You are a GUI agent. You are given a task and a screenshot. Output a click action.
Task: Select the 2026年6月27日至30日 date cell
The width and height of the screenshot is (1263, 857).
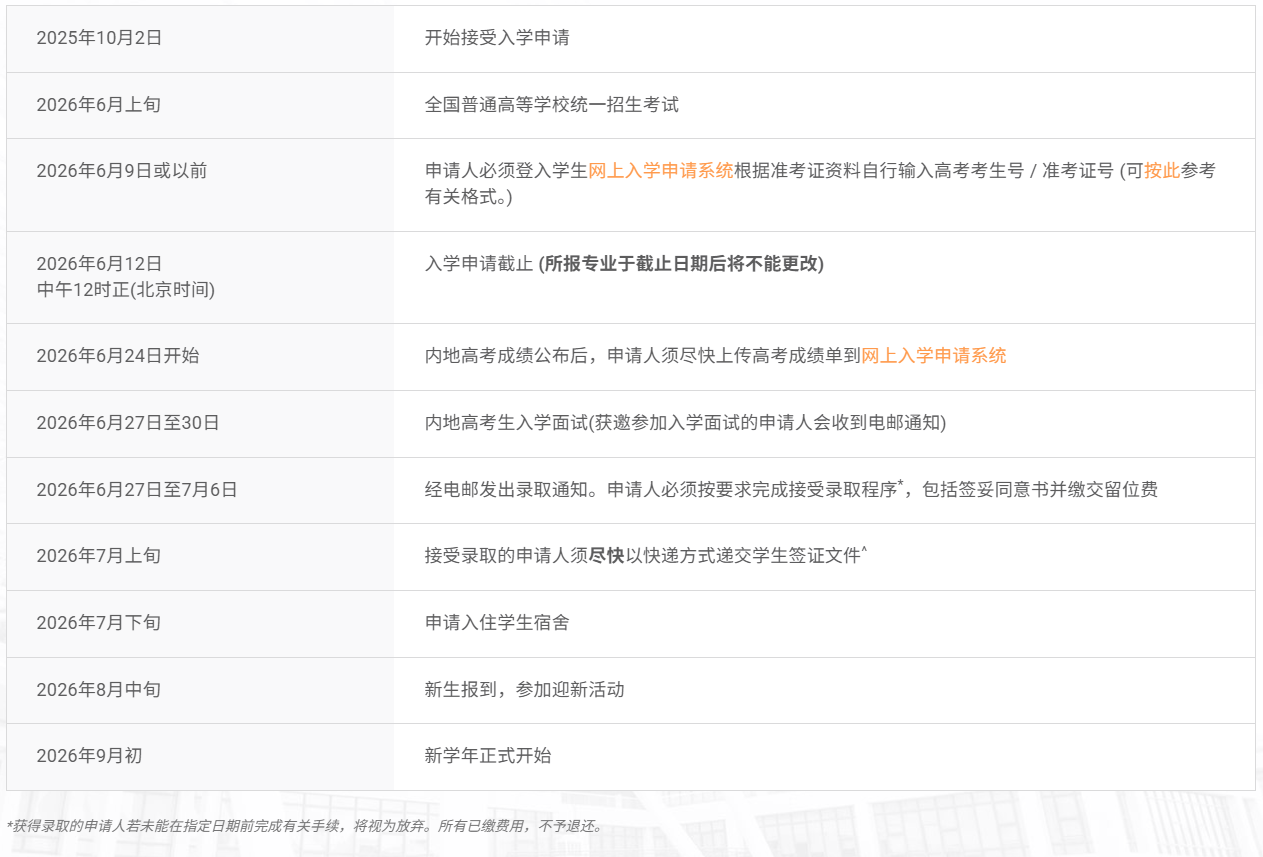[x=127, y=422]
